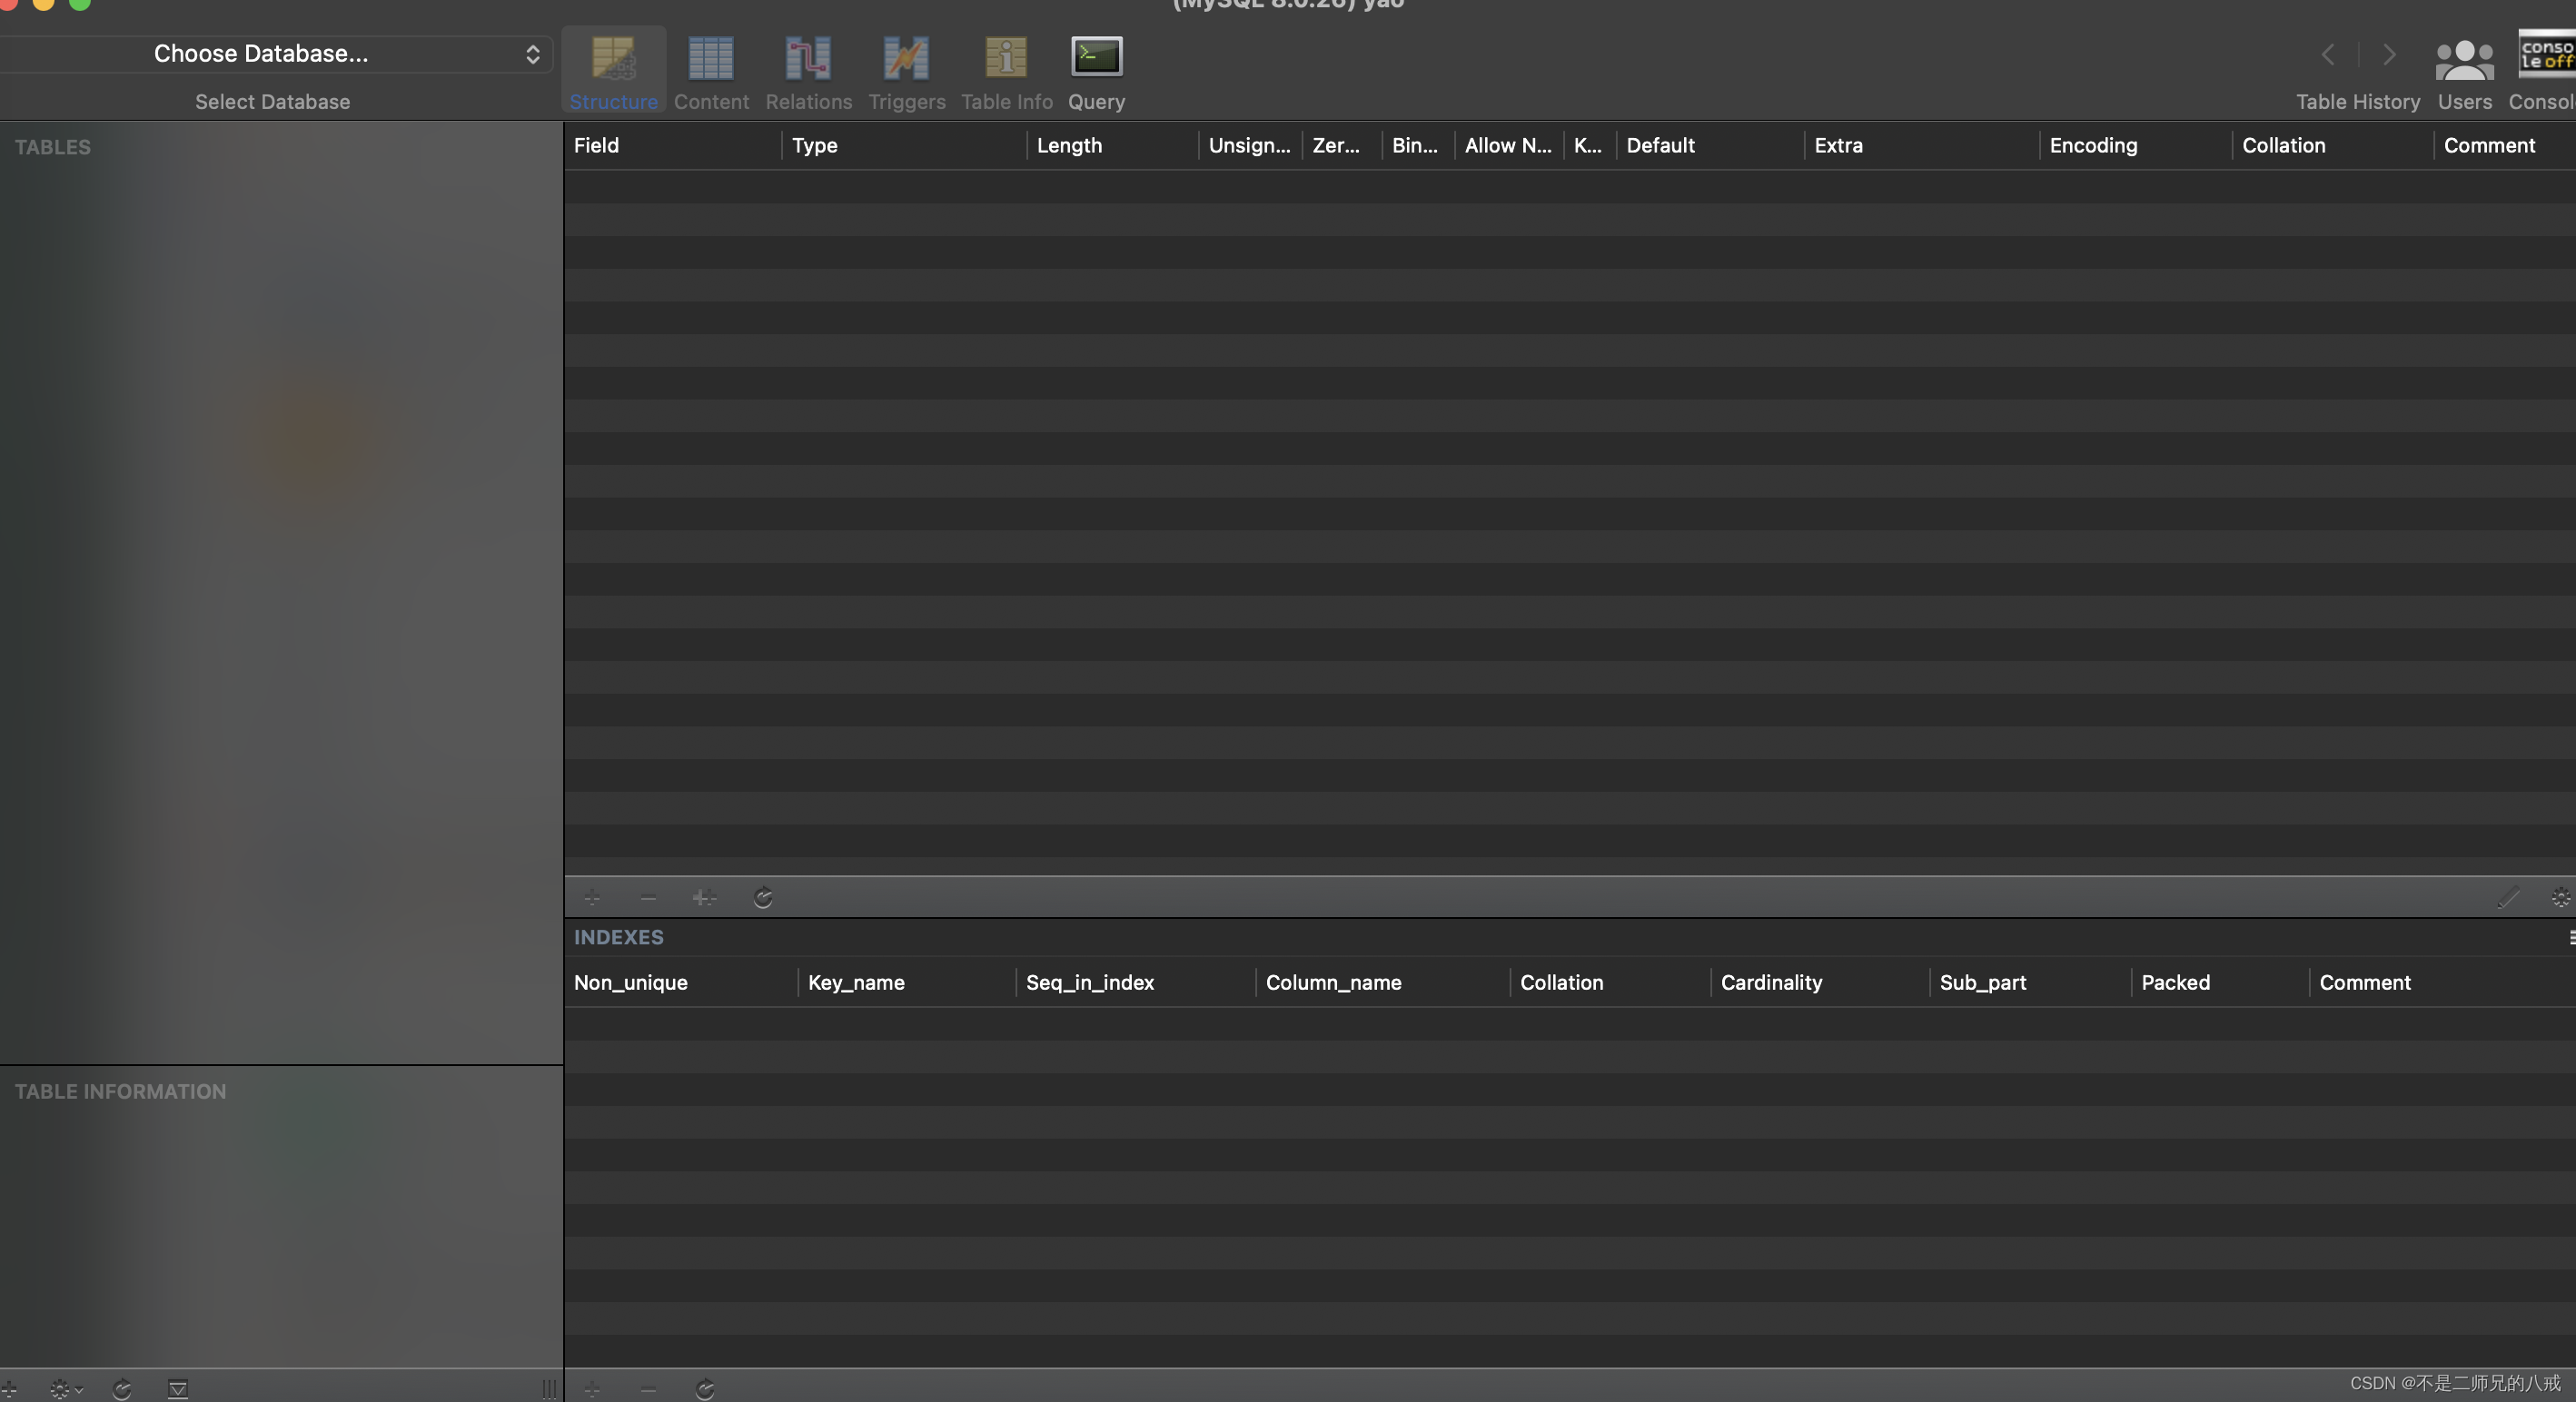This screenshot has height=1402, width=2576.
Task: Toggle the table information pane visibility
Action: (178, 1389)
